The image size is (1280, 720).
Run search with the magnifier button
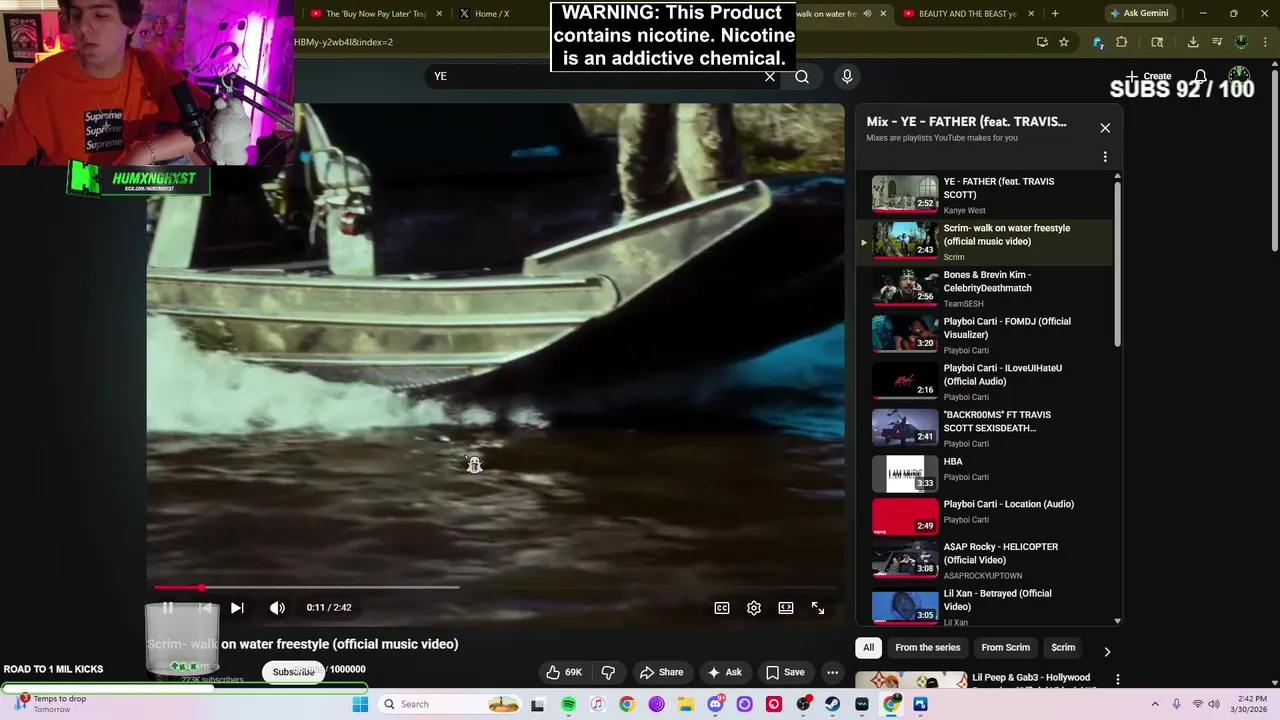coord(802,76)
